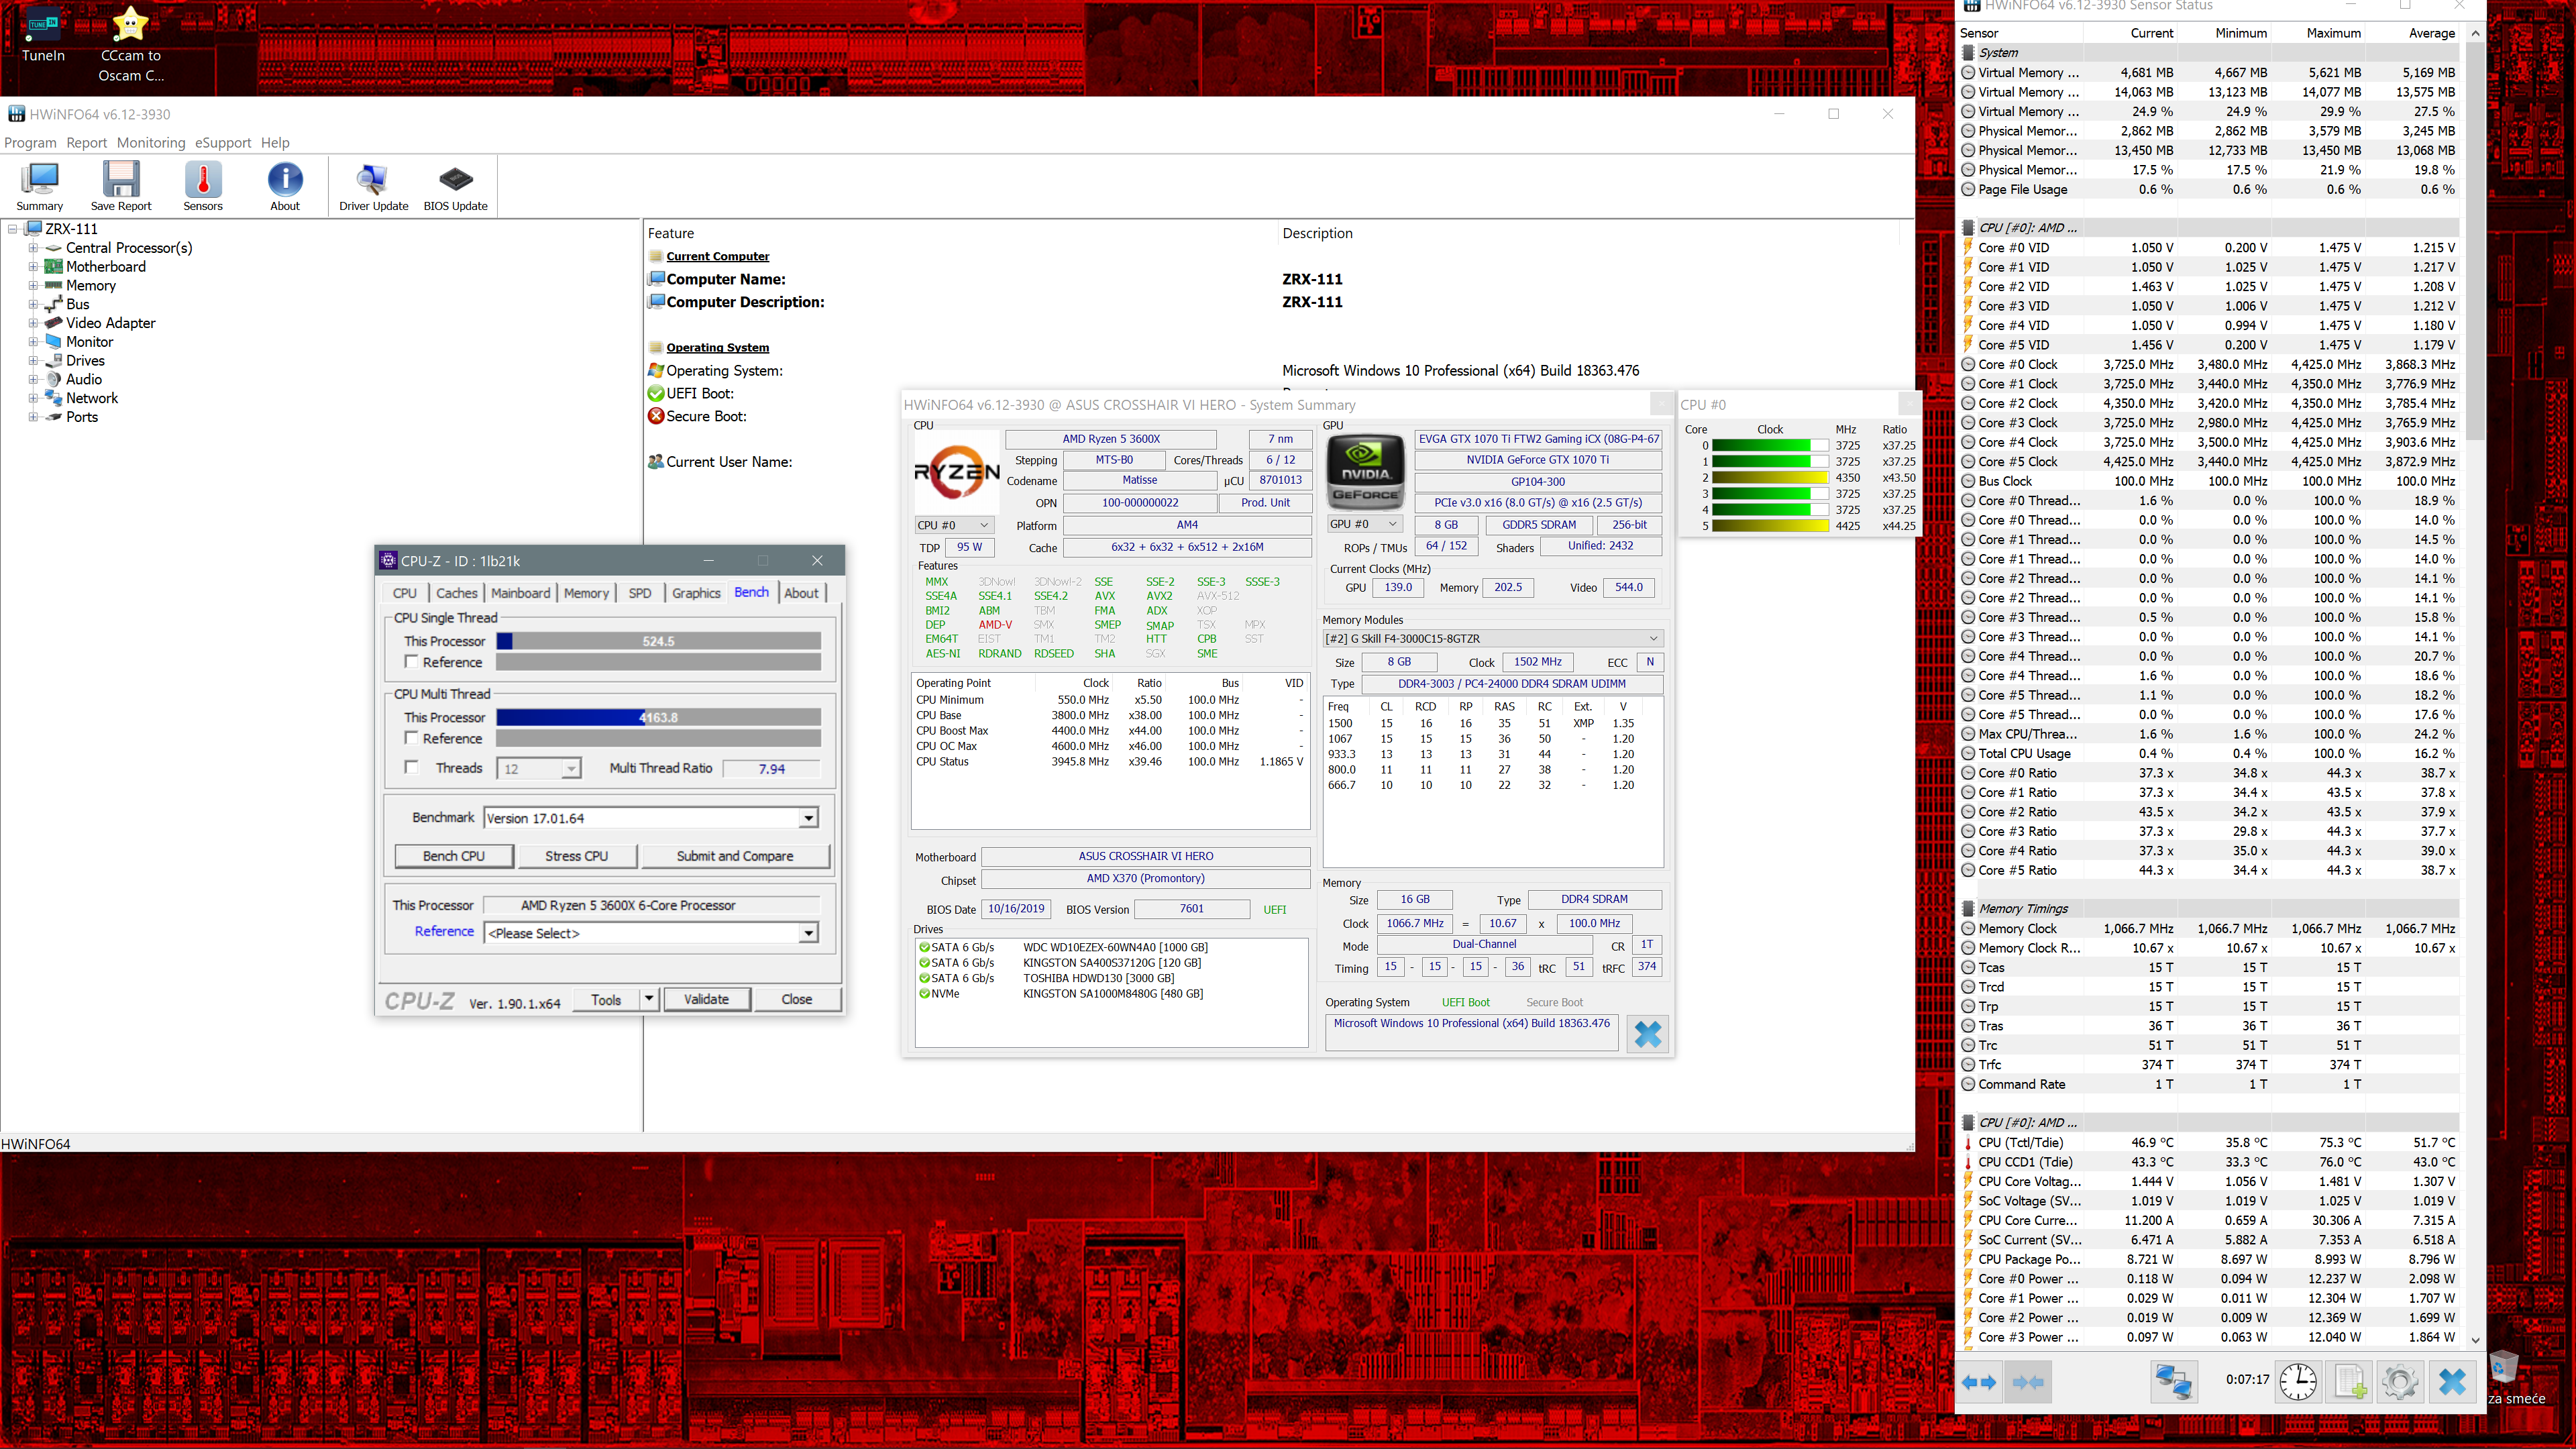Switch to the Mainboard tab in CPU-Z
The height and width of the screenshot is (1449, 2576).
coord(520,593)
